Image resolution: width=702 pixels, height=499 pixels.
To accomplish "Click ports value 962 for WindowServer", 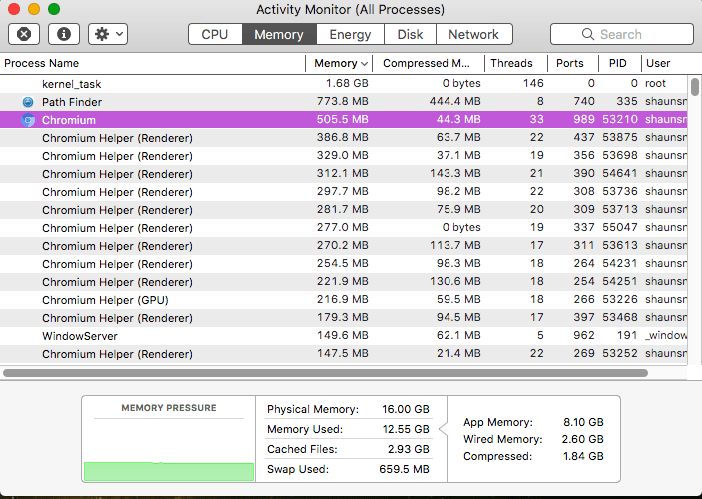I will (584, 335).
